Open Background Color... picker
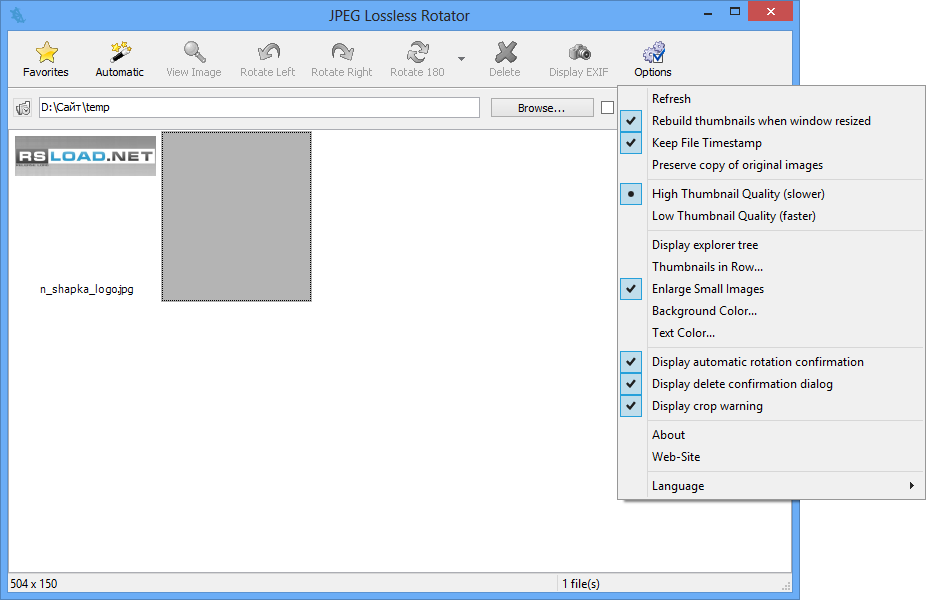This screenshot has width=926, height=600. coord(771,311)
